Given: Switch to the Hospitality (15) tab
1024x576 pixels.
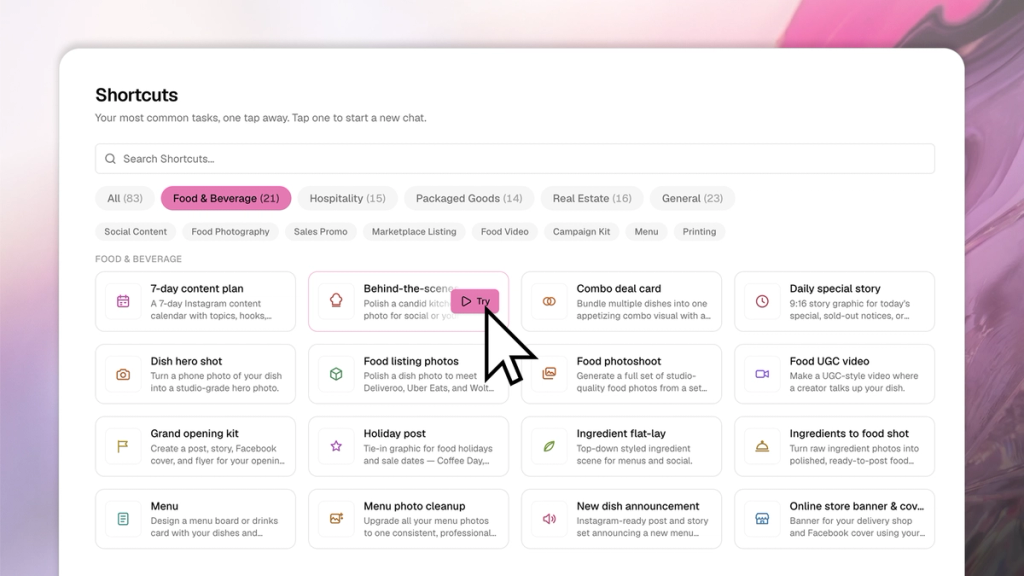Looking at the screenshot, I should [347, 198].
